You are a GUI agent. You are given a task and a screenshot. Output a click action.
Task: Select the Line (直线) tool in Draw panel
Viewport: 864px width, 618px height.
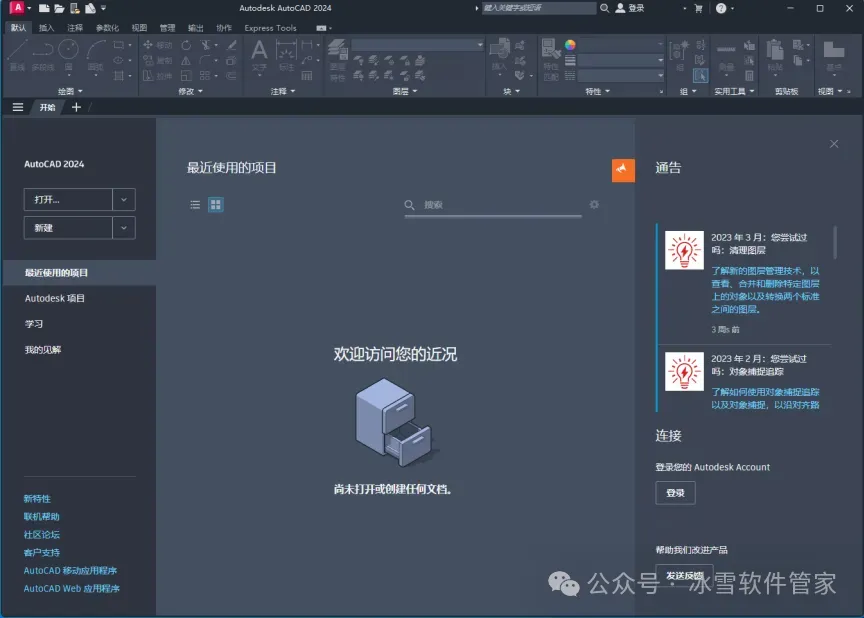(x=17, y=55)
